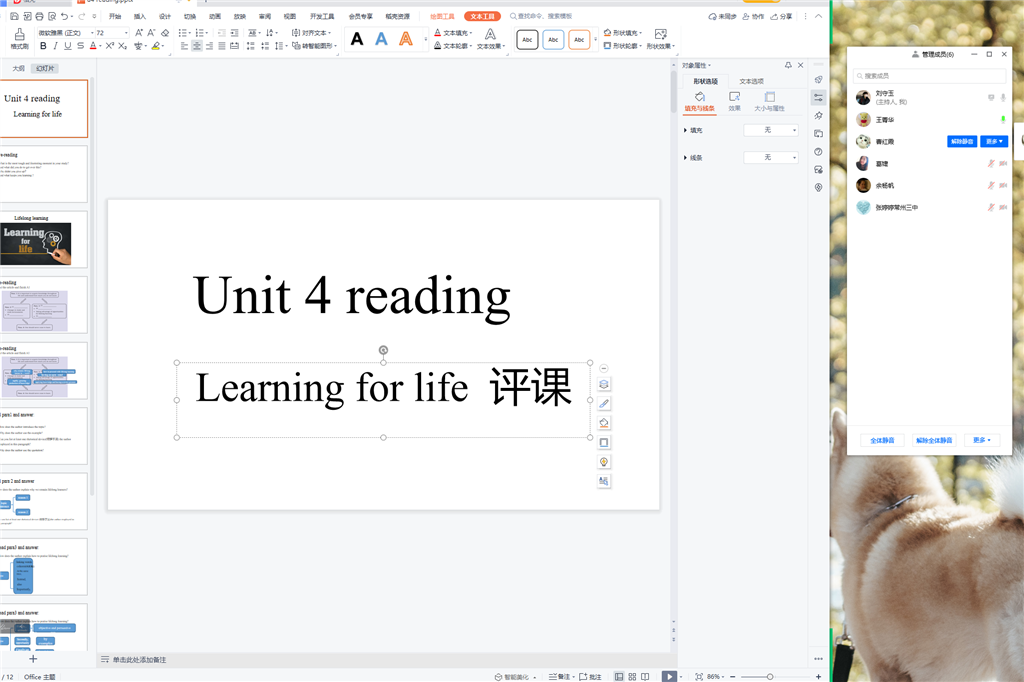Click the layers icon beside the text box
The height and width of the screenshot is (682, 1024).
click(604, 384)
